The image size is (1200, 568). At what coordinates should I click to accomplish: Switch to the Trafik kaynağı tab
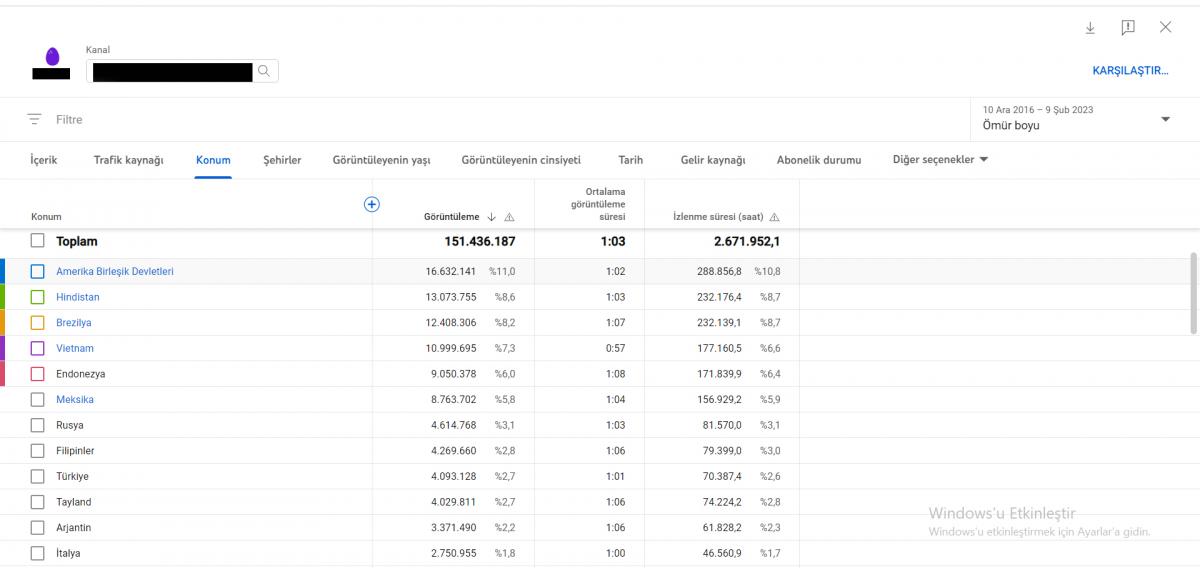(128, 160)
